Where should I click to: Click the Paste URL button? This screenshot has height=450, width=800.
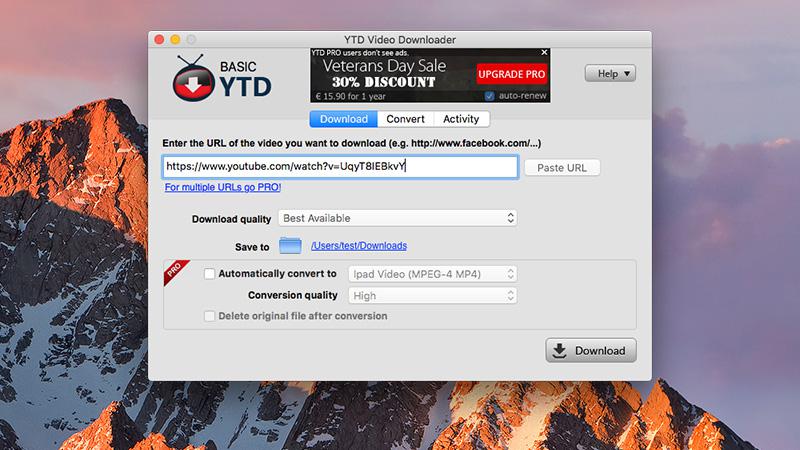[x=562, y=167]
